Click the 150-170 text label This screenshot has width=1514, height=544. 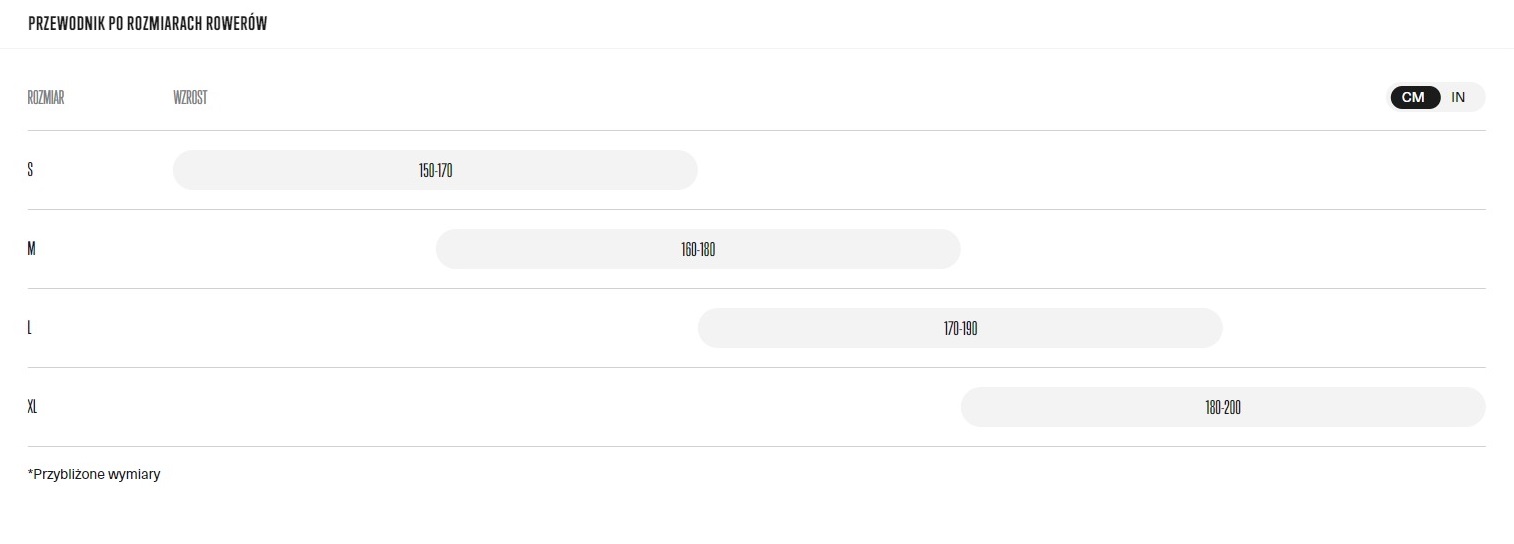[436, 170]
